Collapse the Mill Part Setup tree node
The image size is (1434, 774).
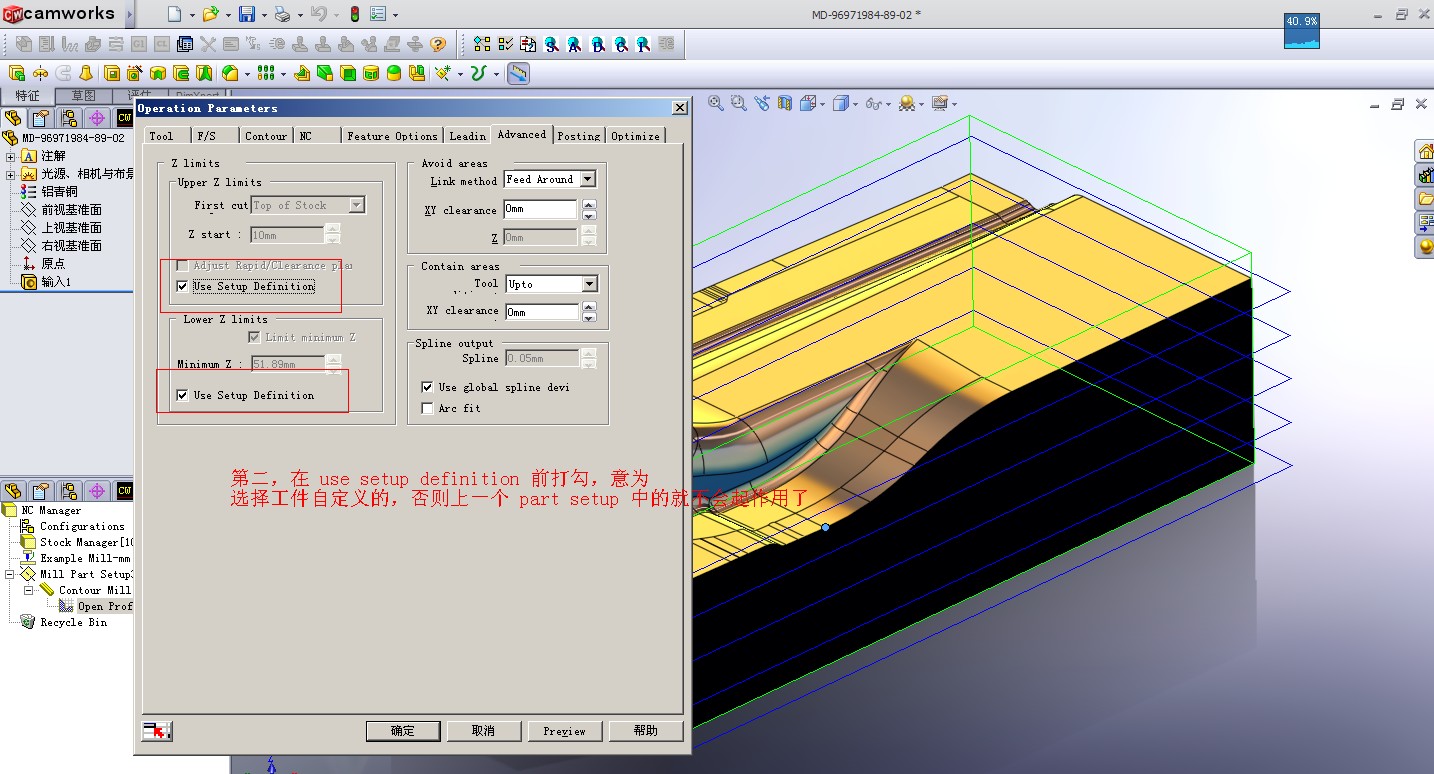click(x=11, y=575)
